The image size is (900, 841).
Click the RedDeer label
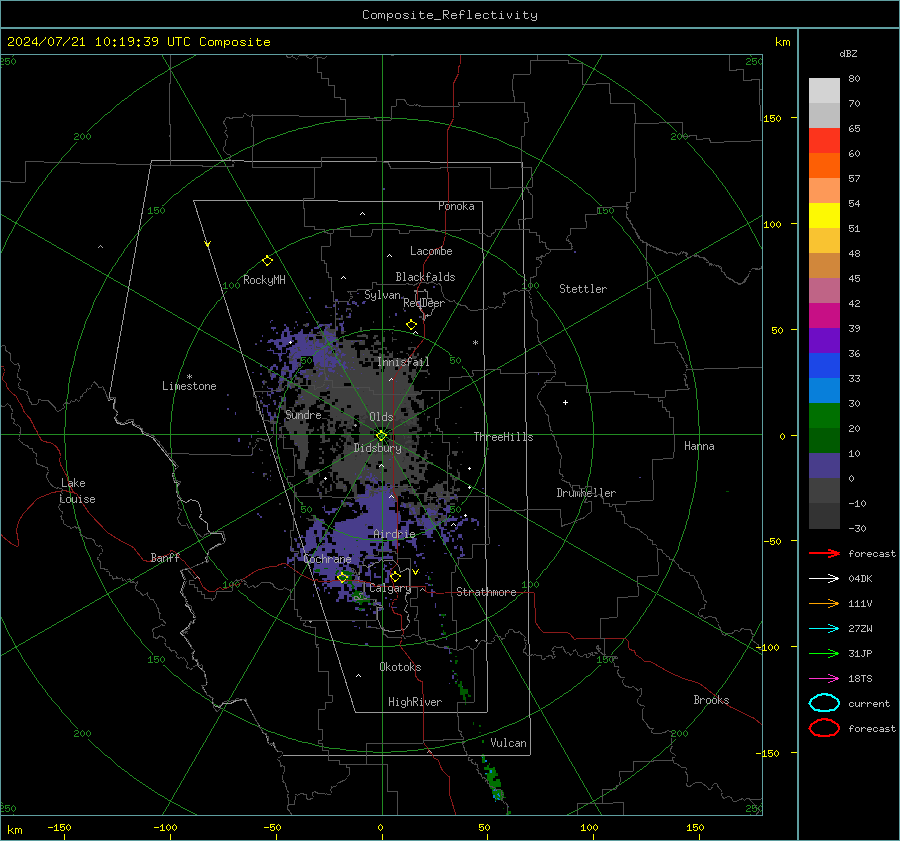pos(424,303)
